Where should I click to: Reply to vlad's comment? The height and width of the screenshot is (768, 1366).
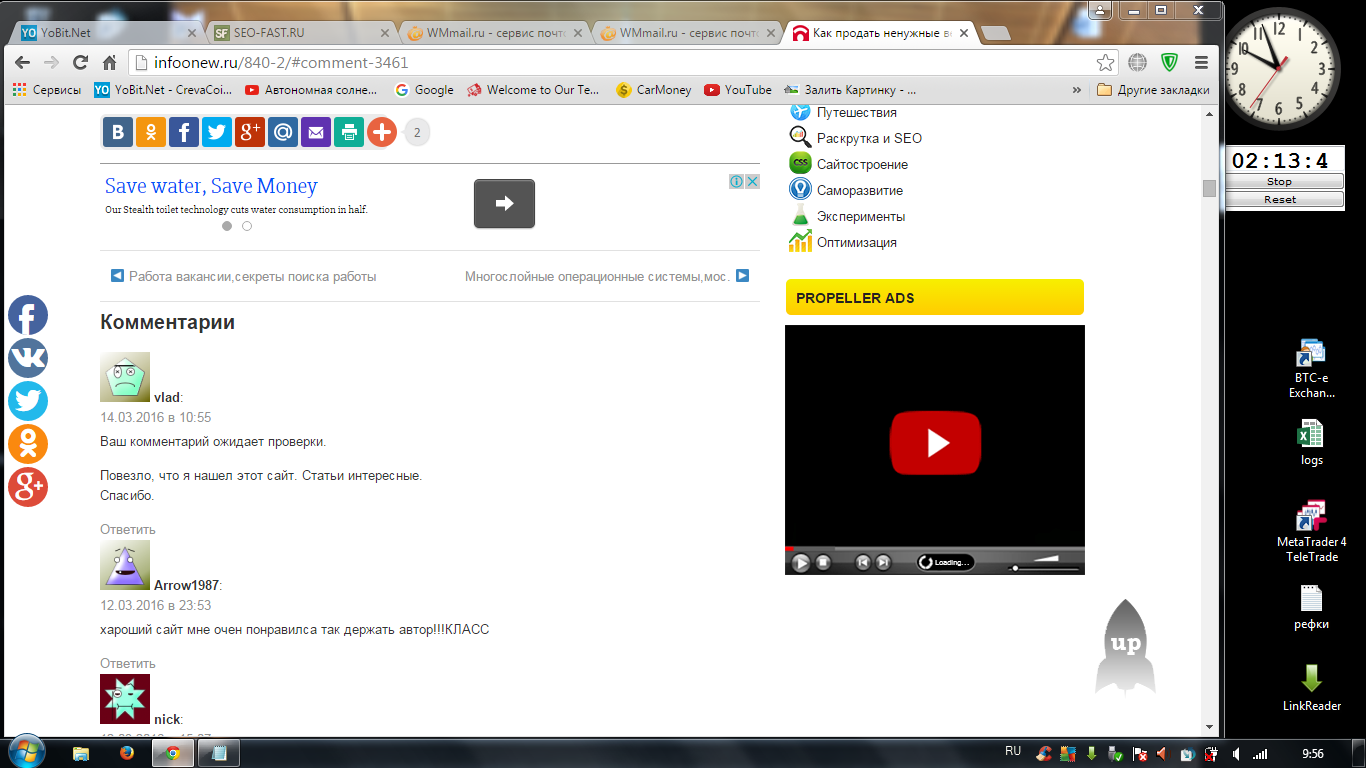click(128, 529)
